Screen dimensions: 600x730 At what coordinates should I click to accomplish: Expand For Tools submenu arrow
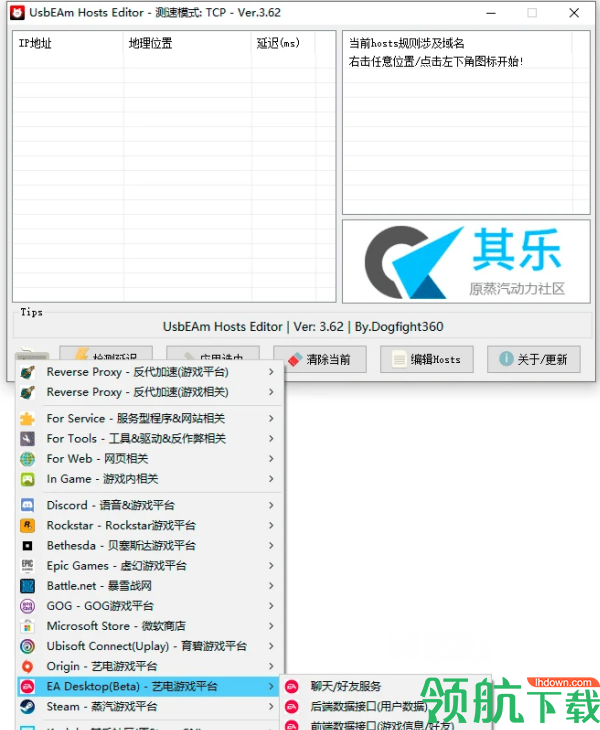tap(271, 439)
